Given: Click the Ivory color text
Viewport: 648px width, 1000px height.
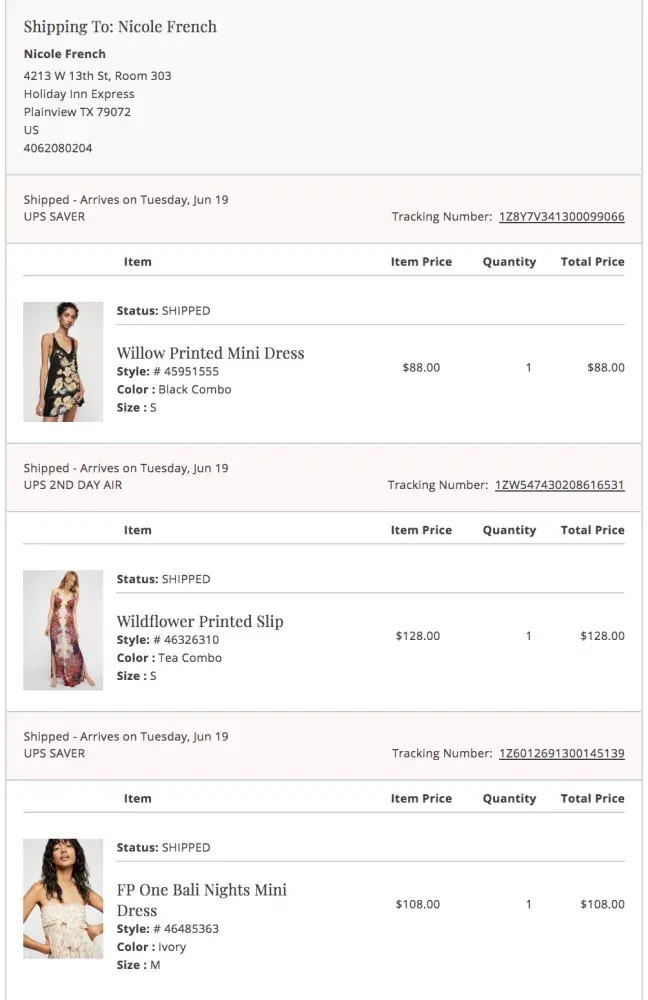Looking at the screenshot, I should (x=172, y=947).
